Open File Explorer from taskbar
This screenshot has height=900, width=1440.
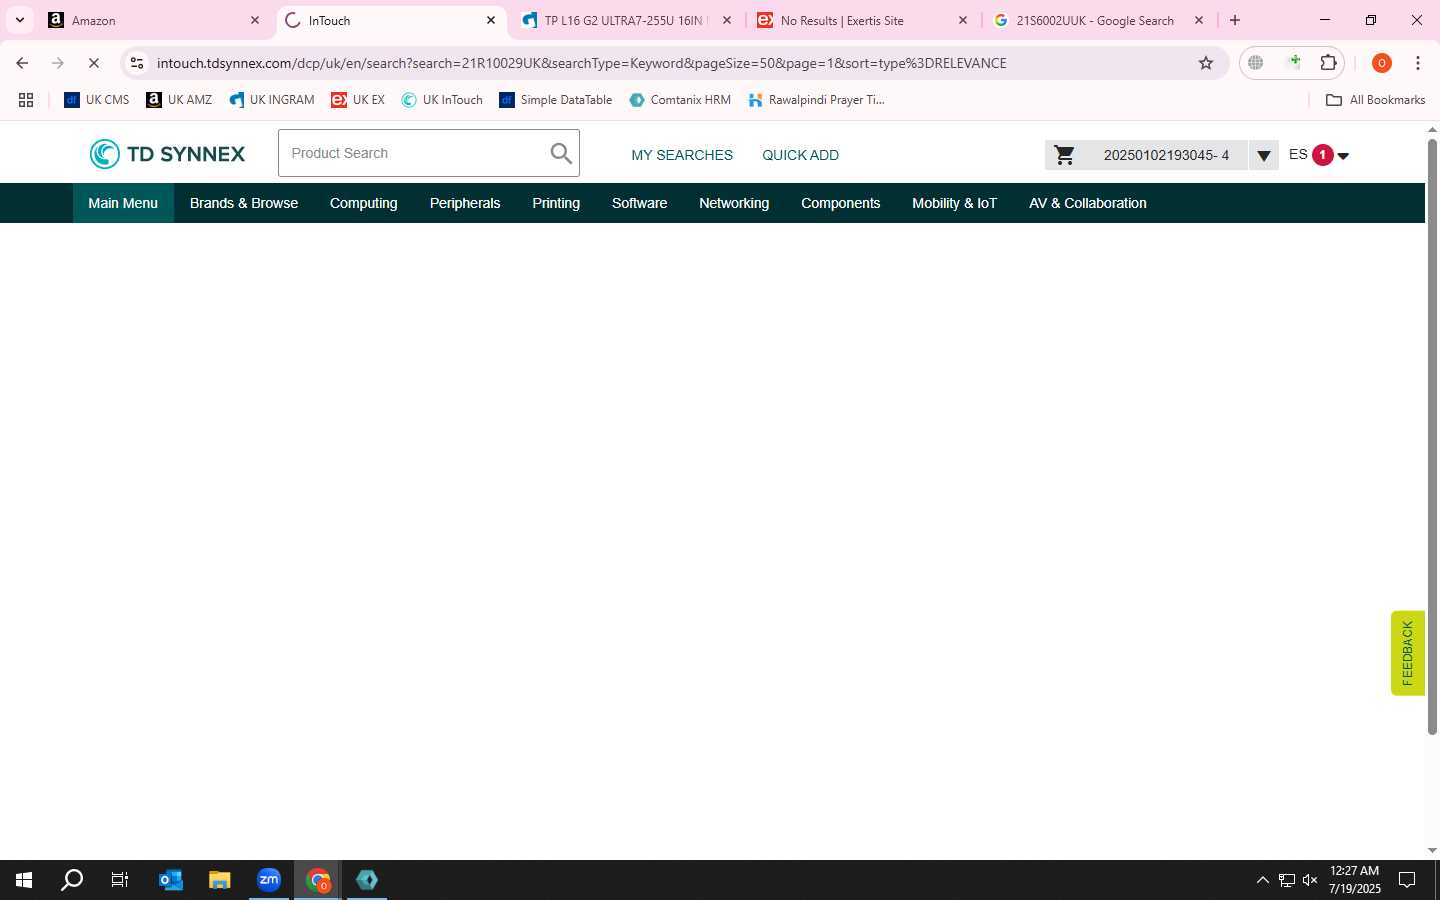[x=219, y=880]
